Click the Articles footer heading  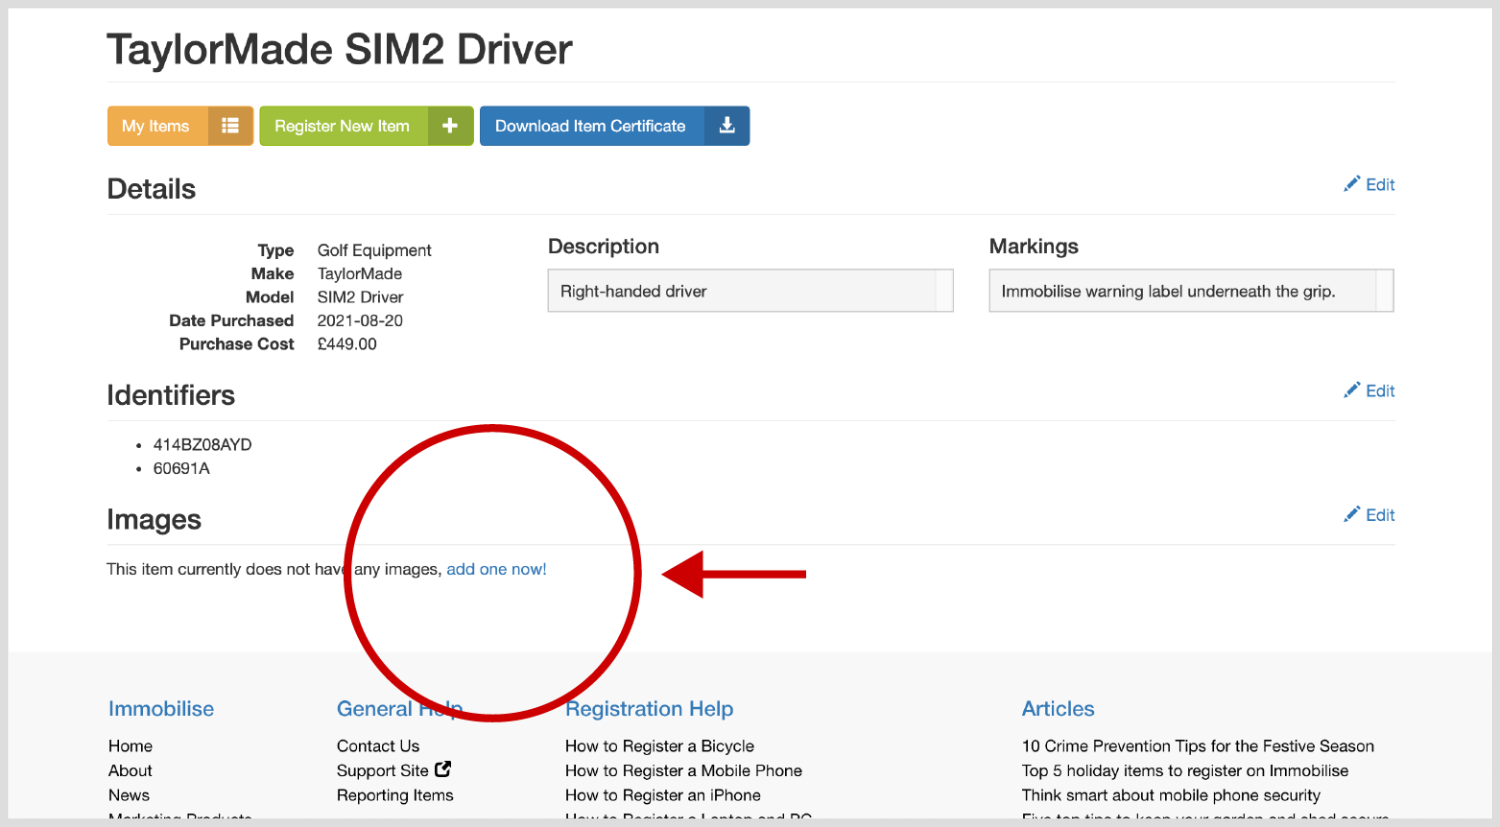[1058, 708]
